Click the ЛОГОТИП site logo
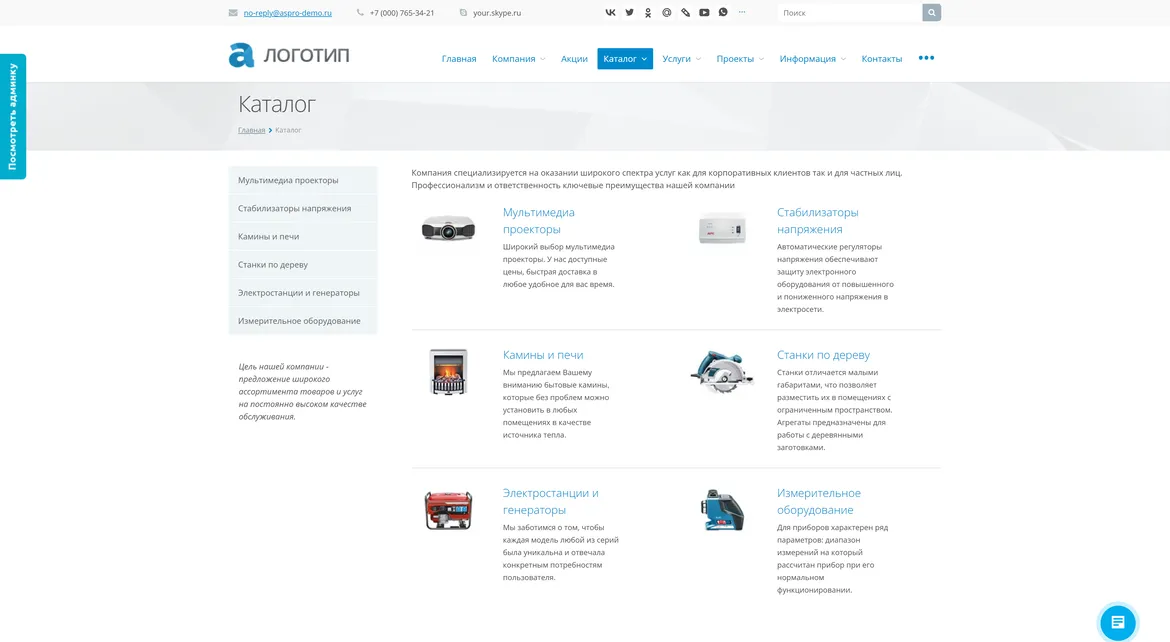The height and width of the screenshot is (642, 1170). tap(289, 55)
